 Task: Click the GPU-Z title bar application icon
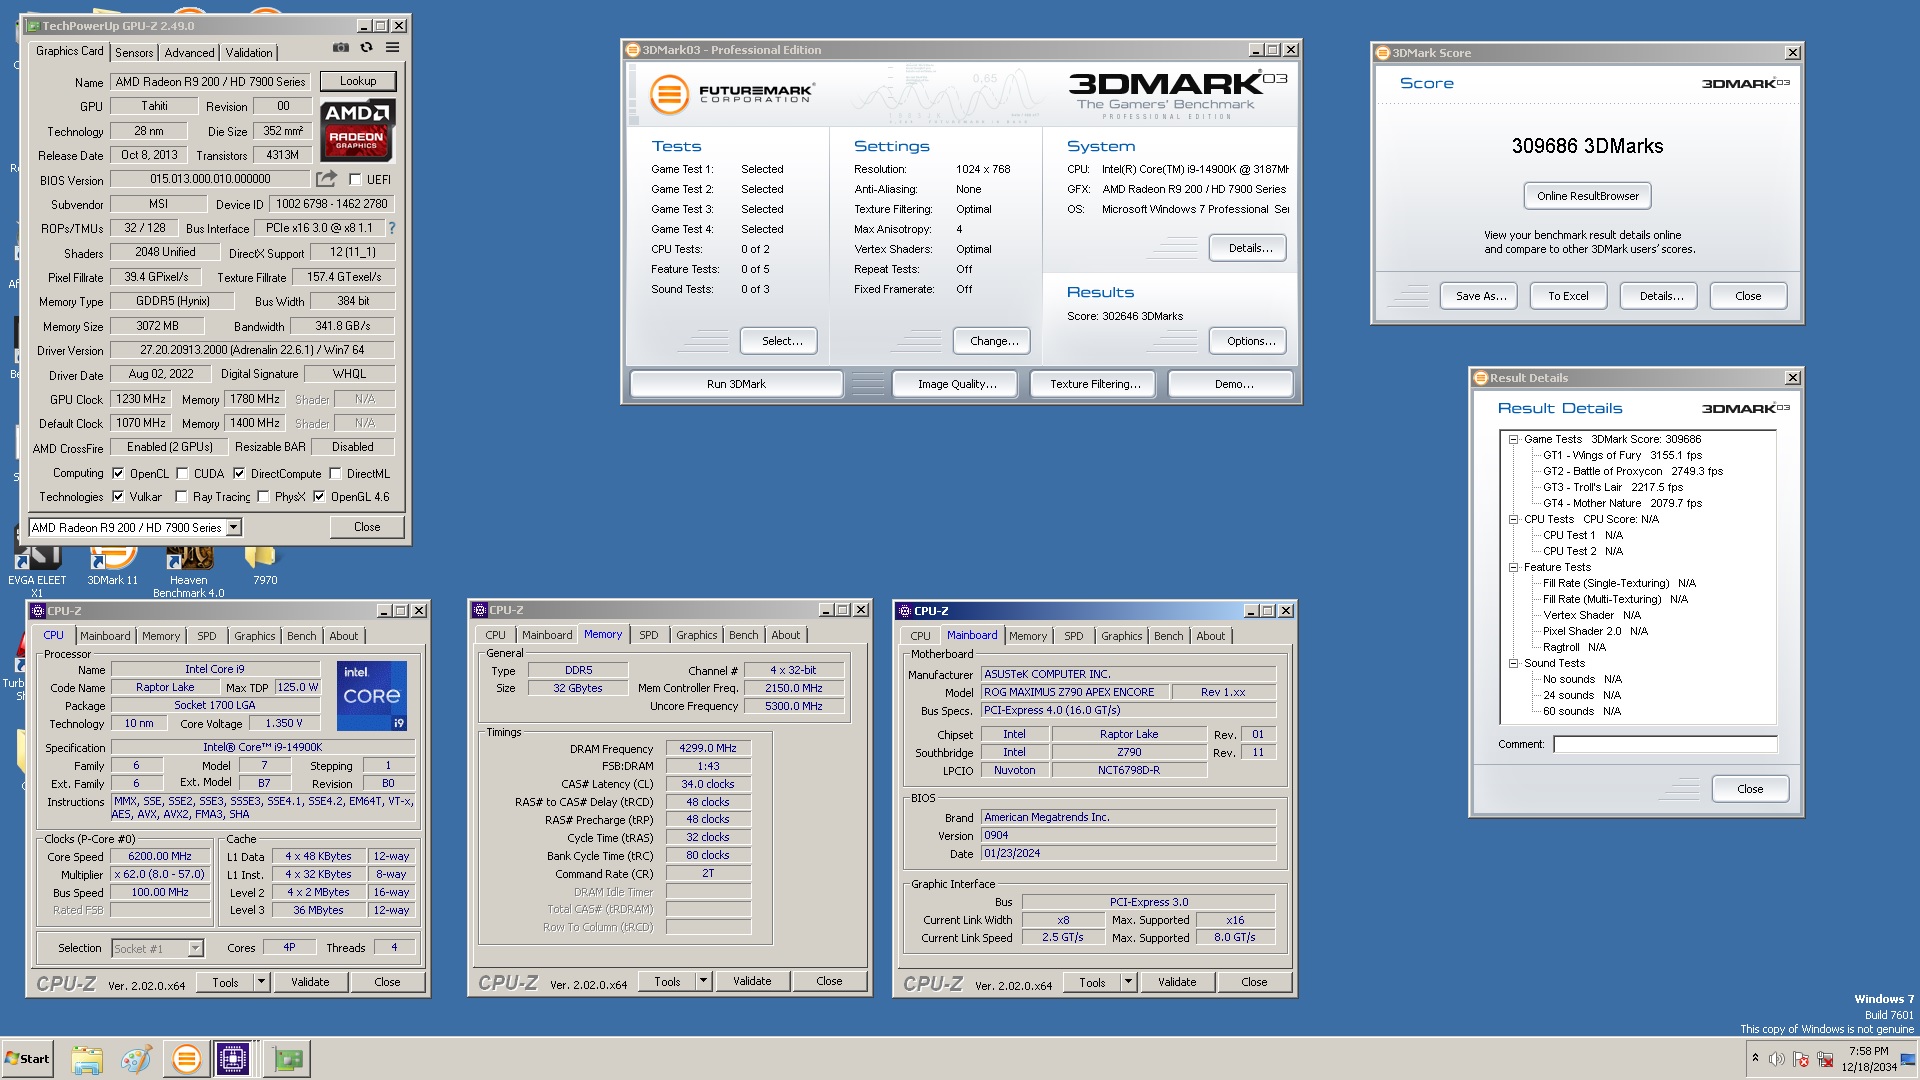(x=33, y=26)
